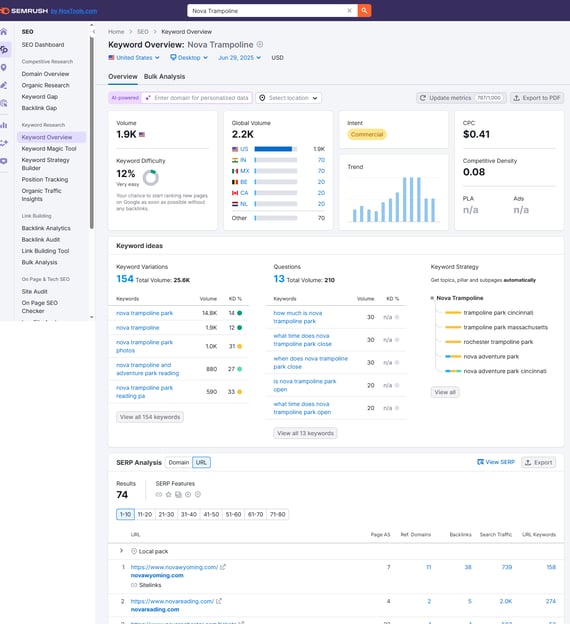Select results page 1-10
Image resolution: width=570 pixels, height=624 pixels.
[125, 514]
